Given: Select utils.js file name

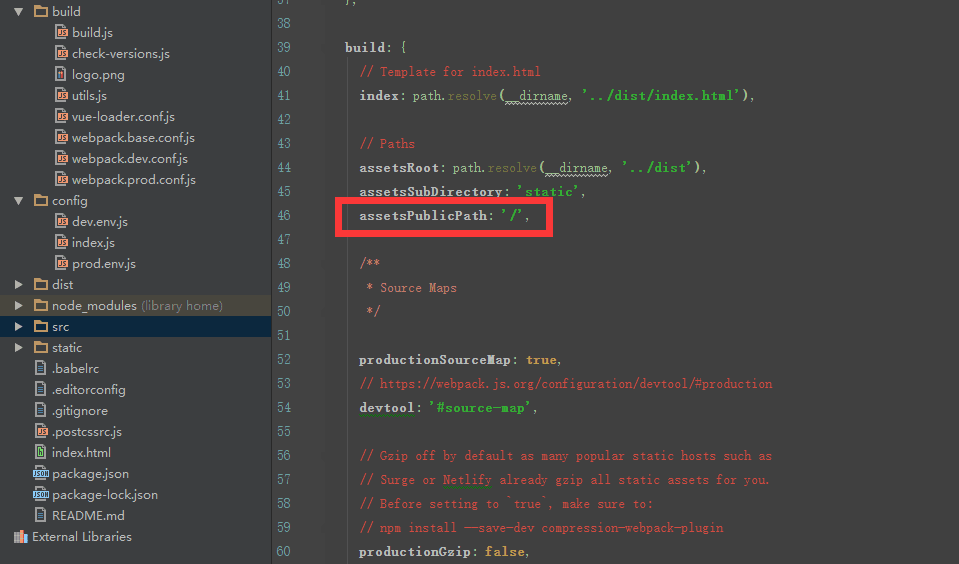Looking at the screenshot, I should (89, 95).
